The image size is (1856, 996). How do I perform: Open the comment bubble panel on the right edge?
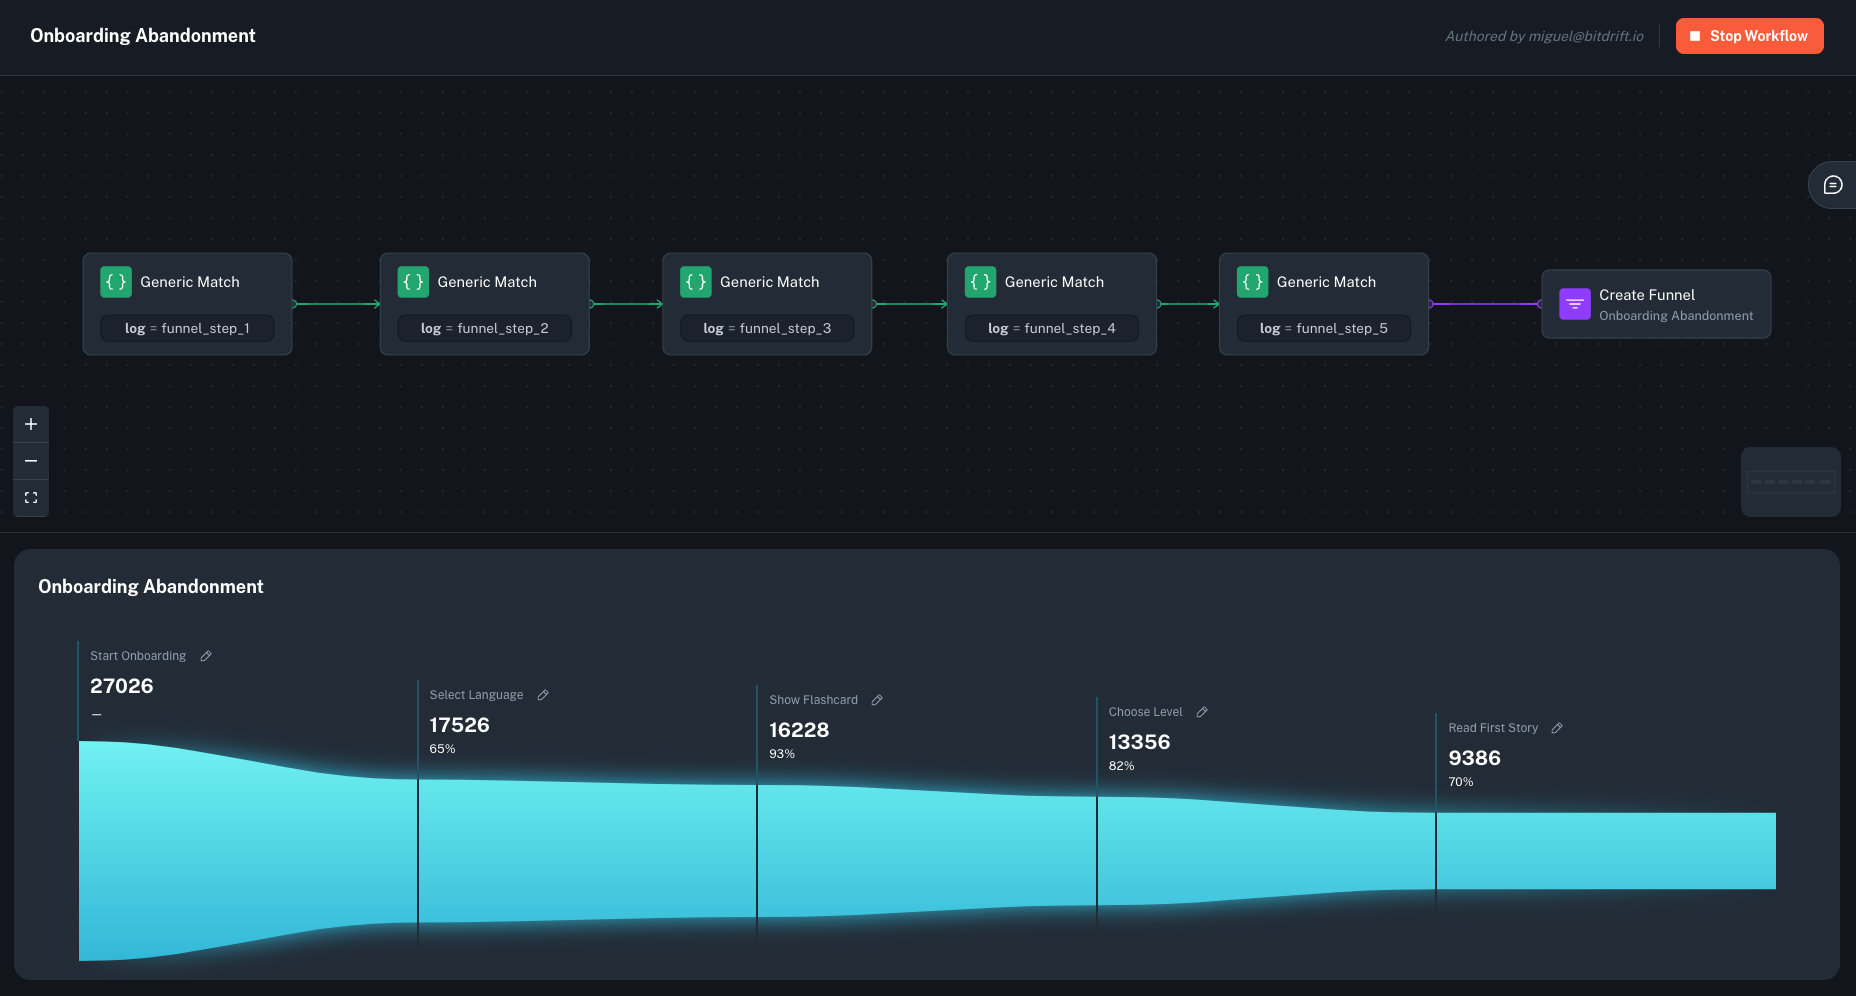1833,184
